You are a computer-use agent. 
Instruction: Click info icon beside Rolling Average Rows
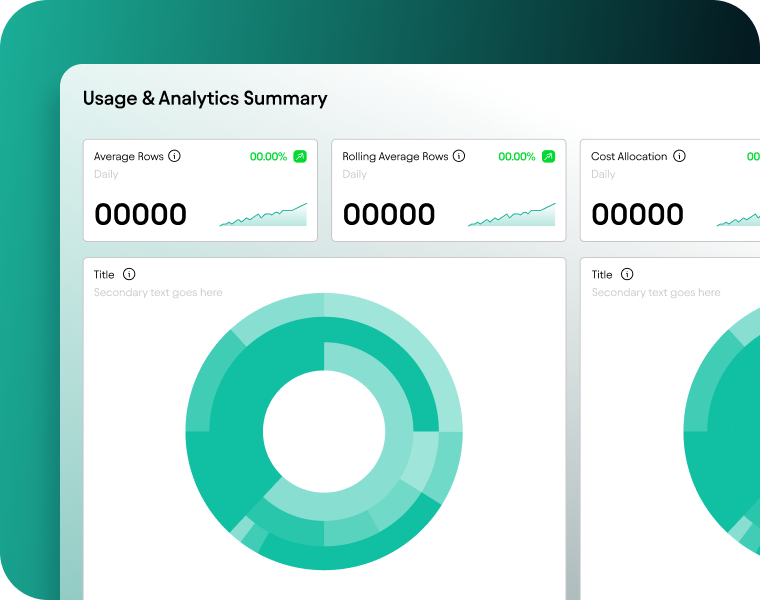tap(459, 156)
